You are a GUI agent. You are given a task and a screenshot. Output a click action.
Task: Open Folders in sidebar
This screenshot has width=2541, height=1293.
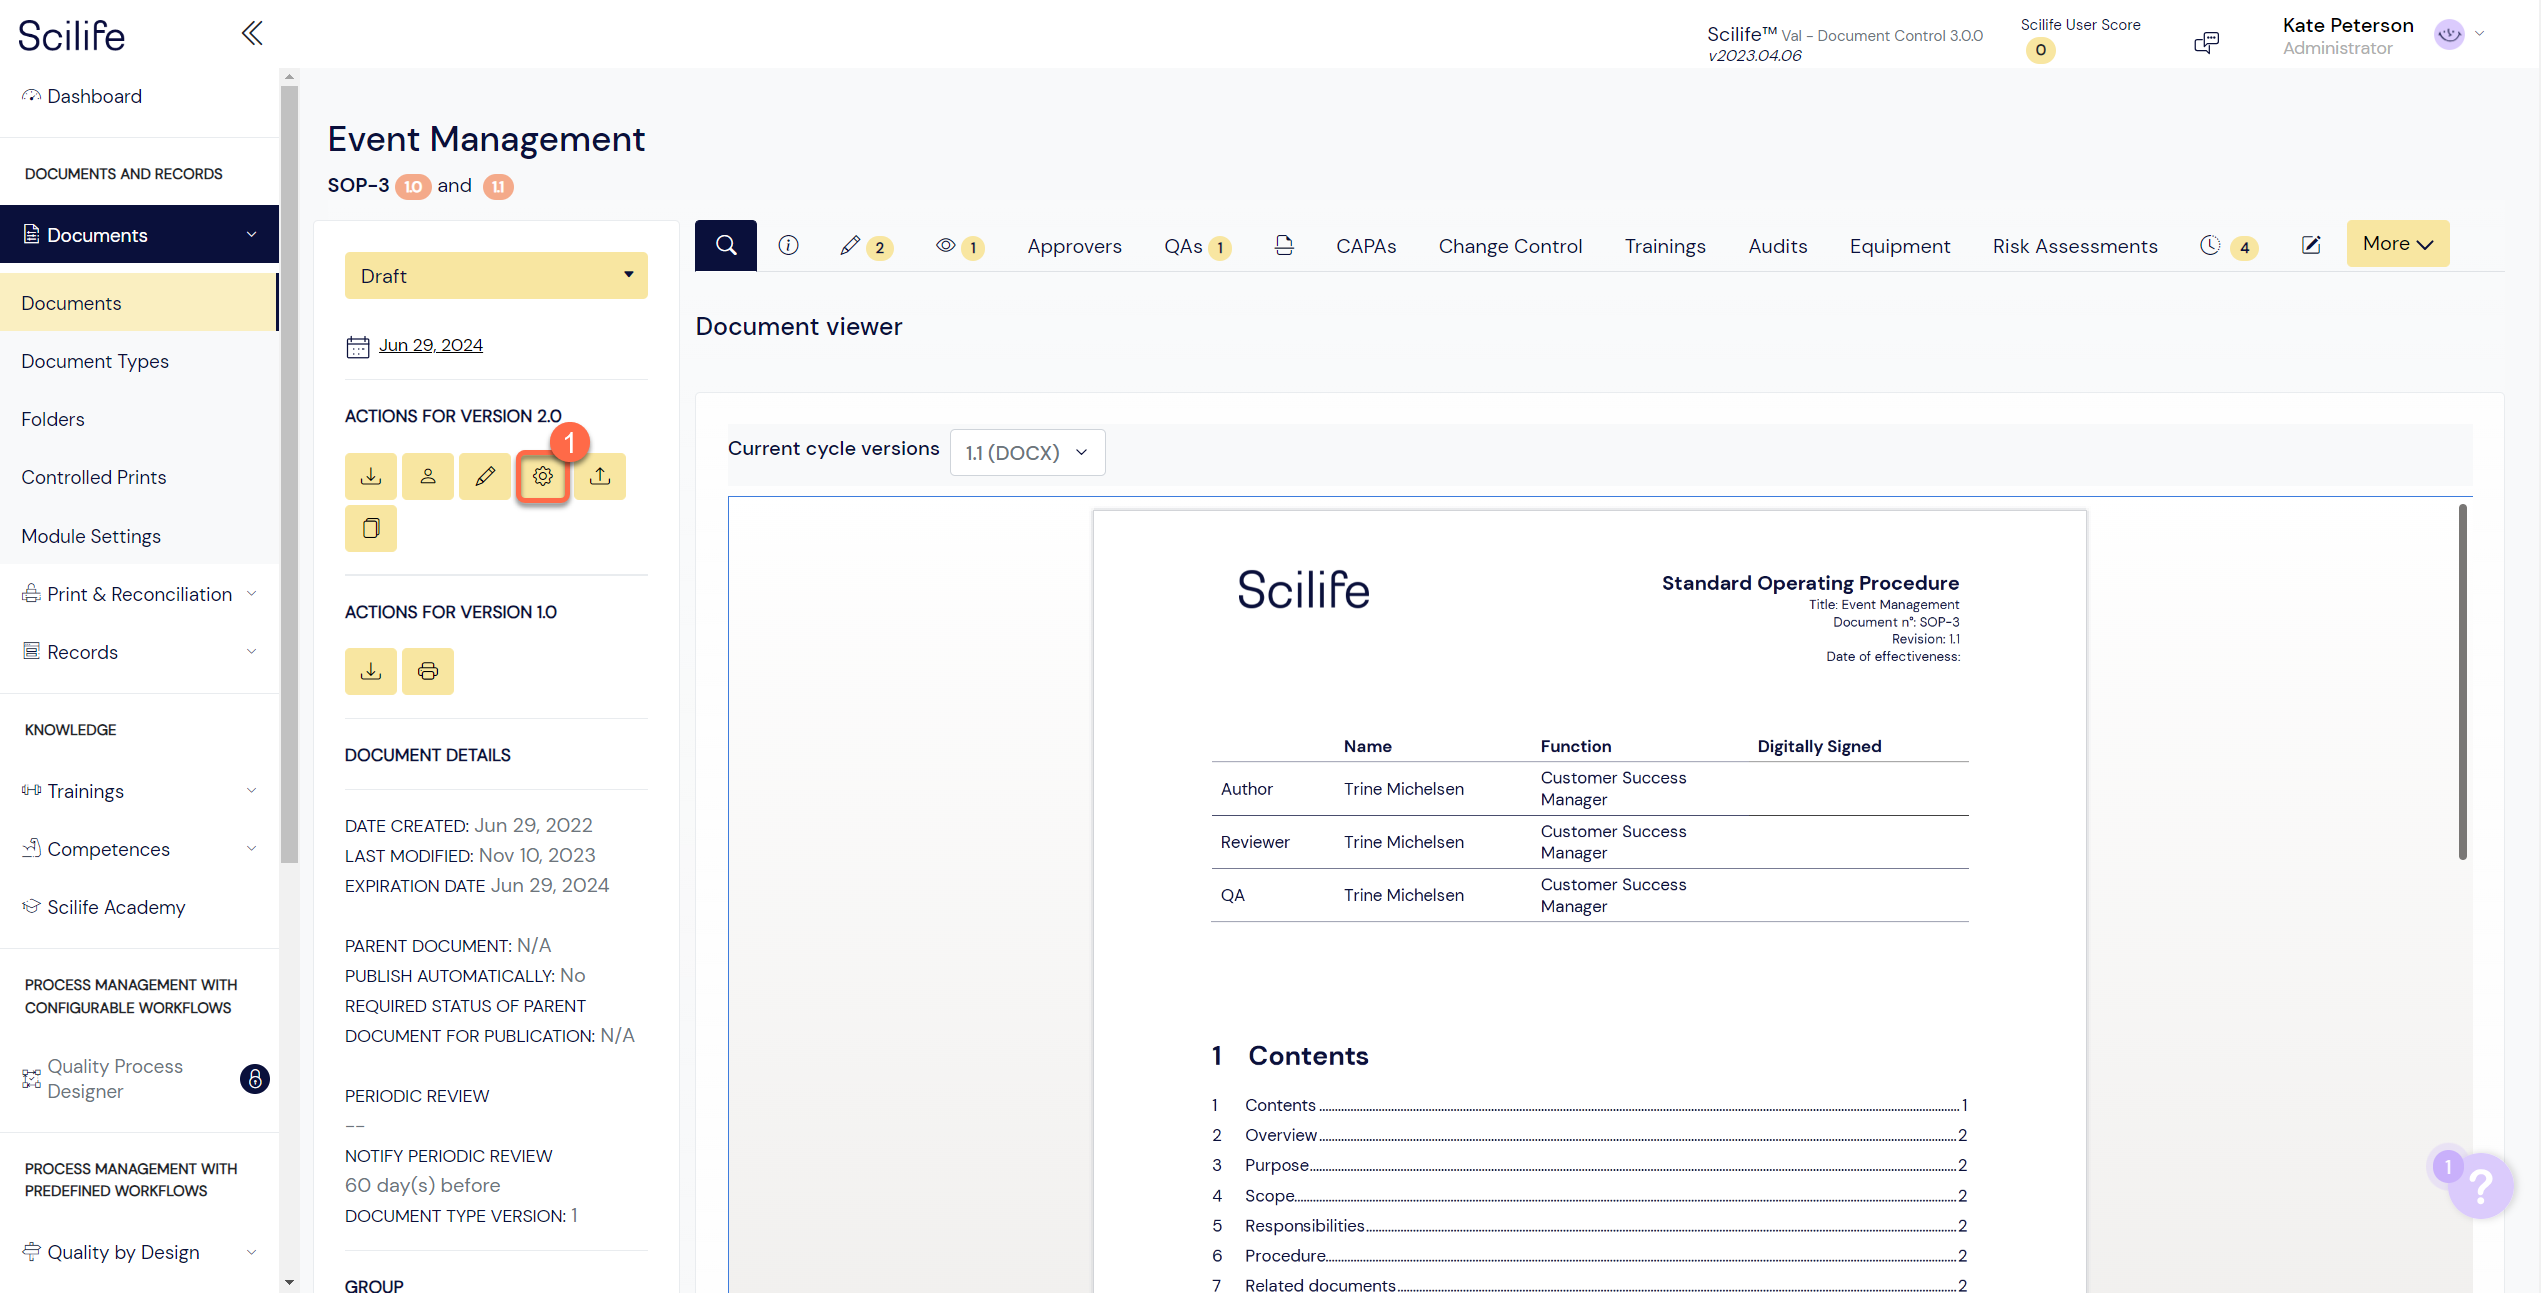coord(53,419)
